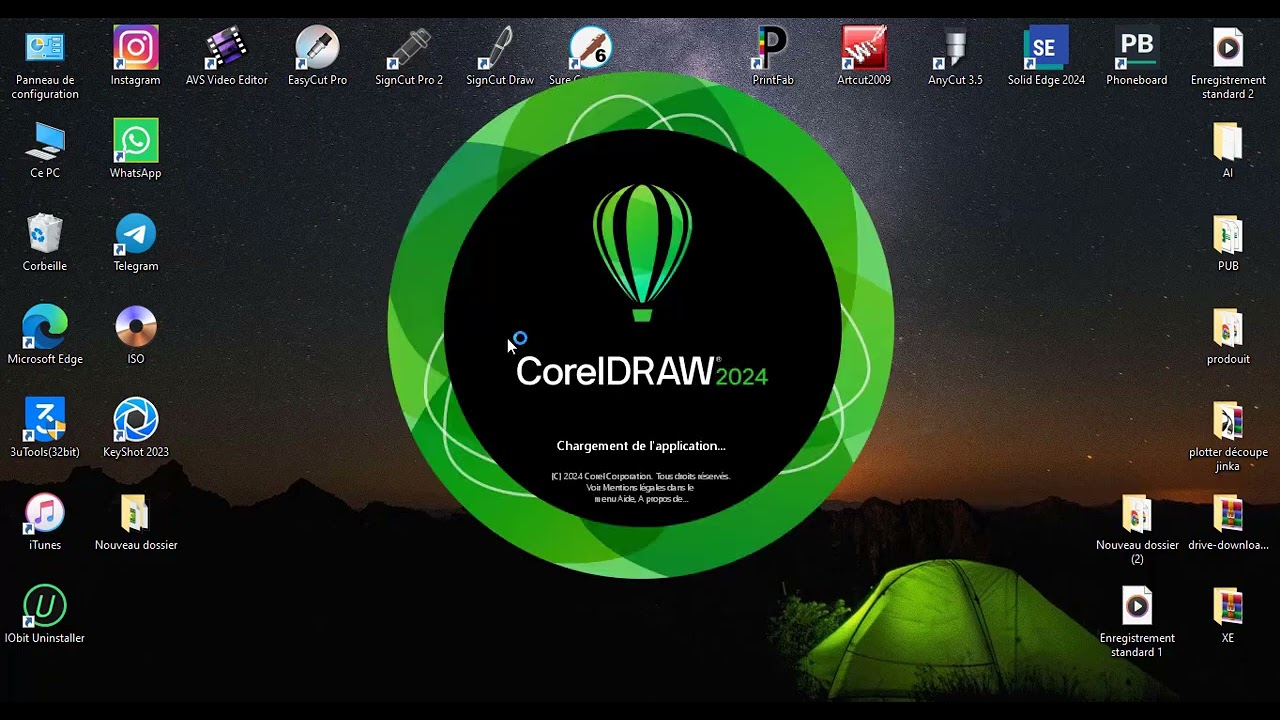Open SignCut Pro 2 shortcut
The image size is (1280, 720).
coord(409,56)
